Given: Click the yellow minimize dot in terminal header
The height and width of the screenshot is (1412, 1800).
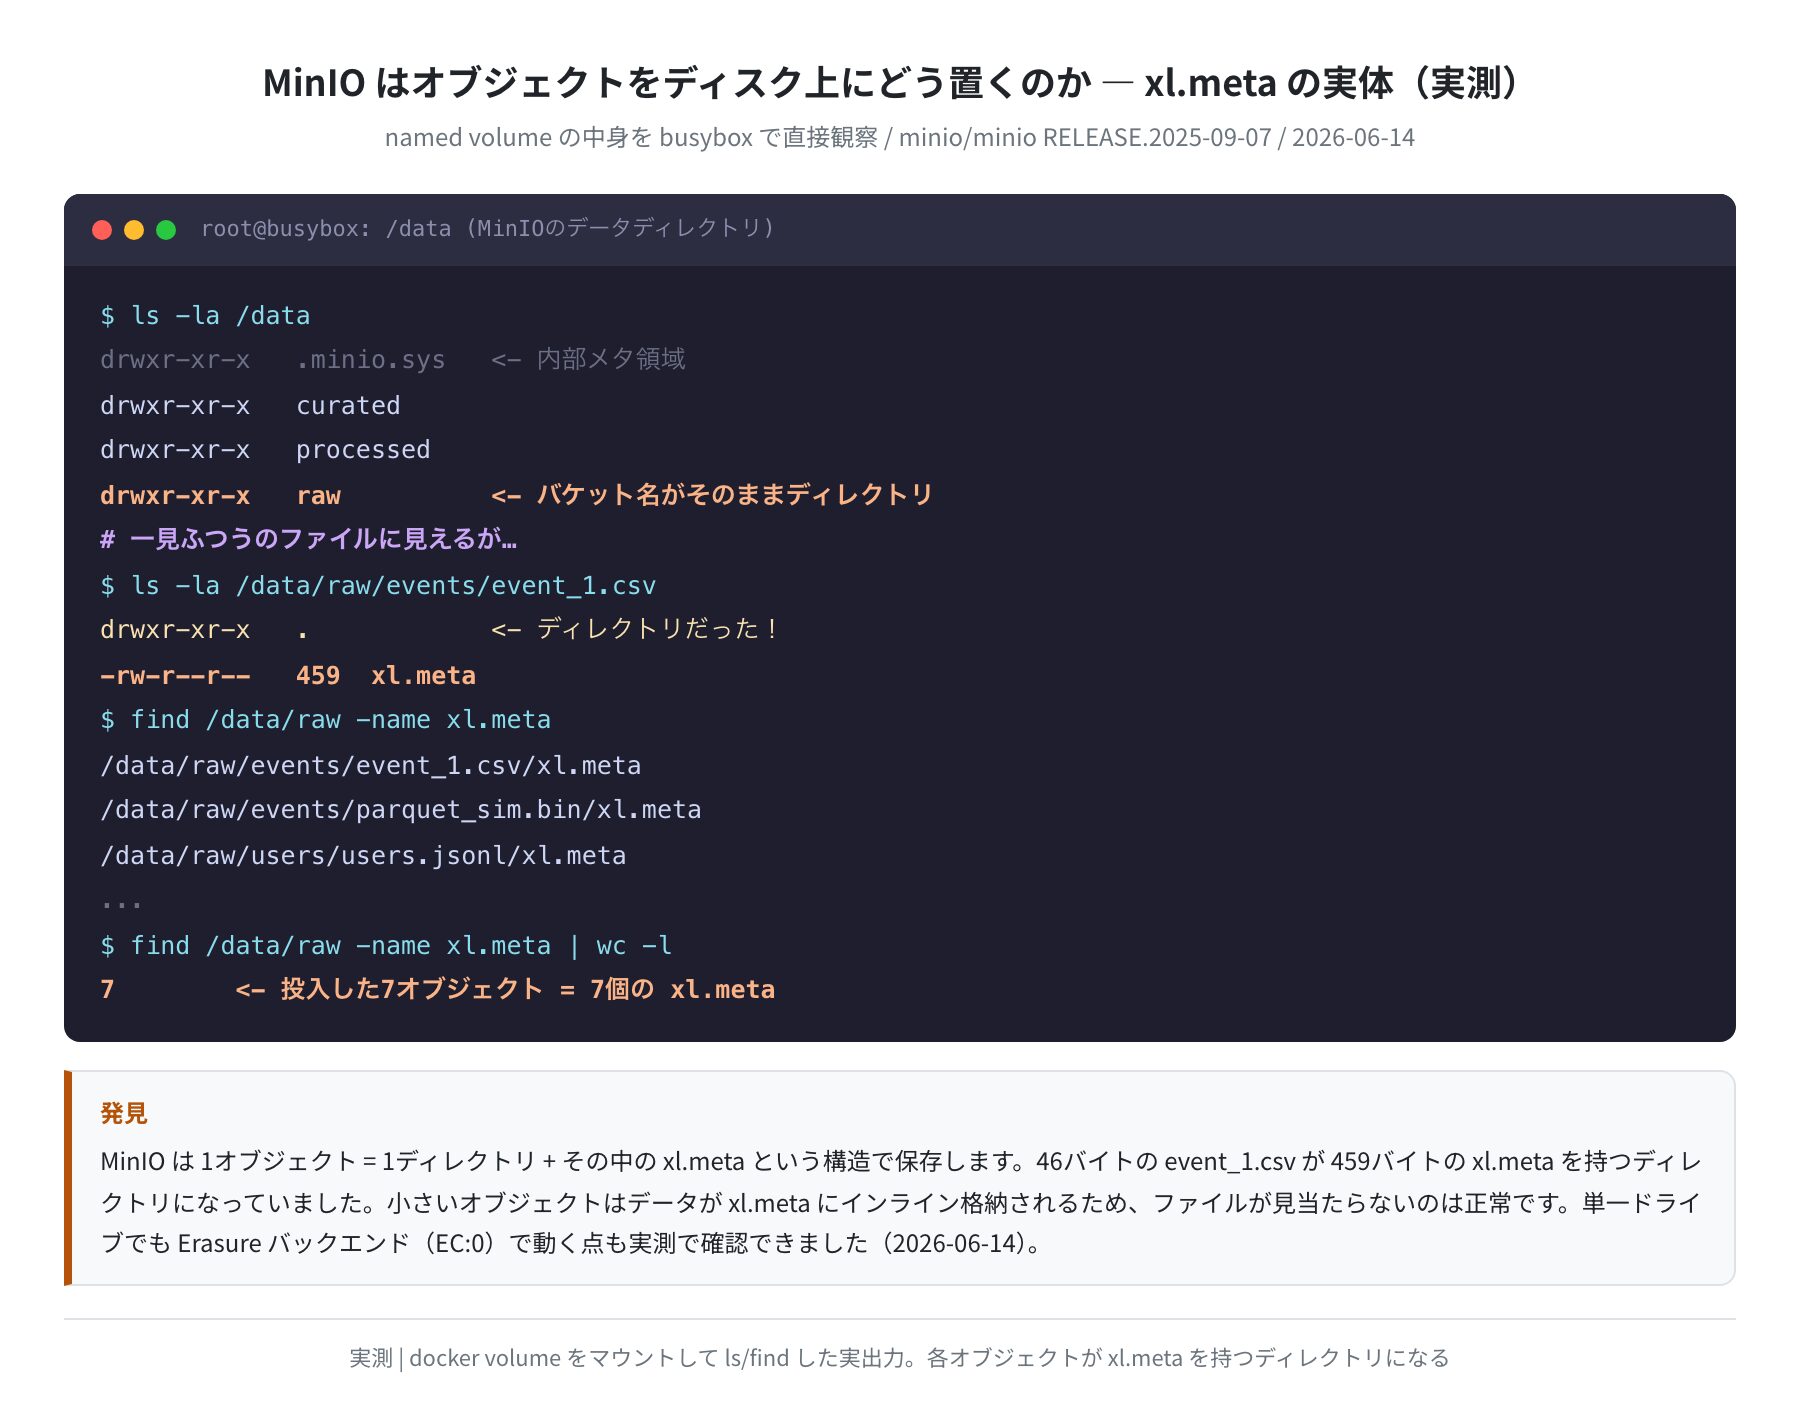Looking at the screenshot, I should pos(134,230).
